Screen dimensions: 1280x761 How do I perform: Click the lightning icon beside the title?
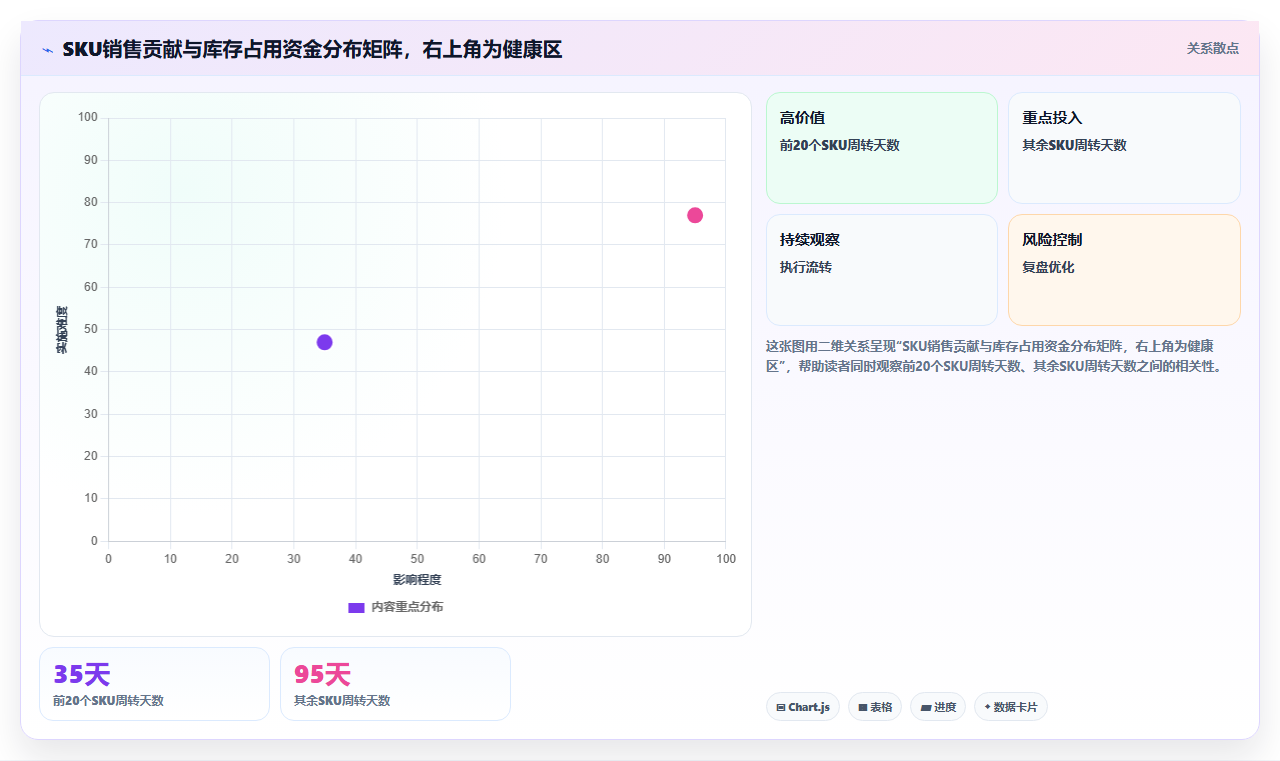tap(47, 50)
